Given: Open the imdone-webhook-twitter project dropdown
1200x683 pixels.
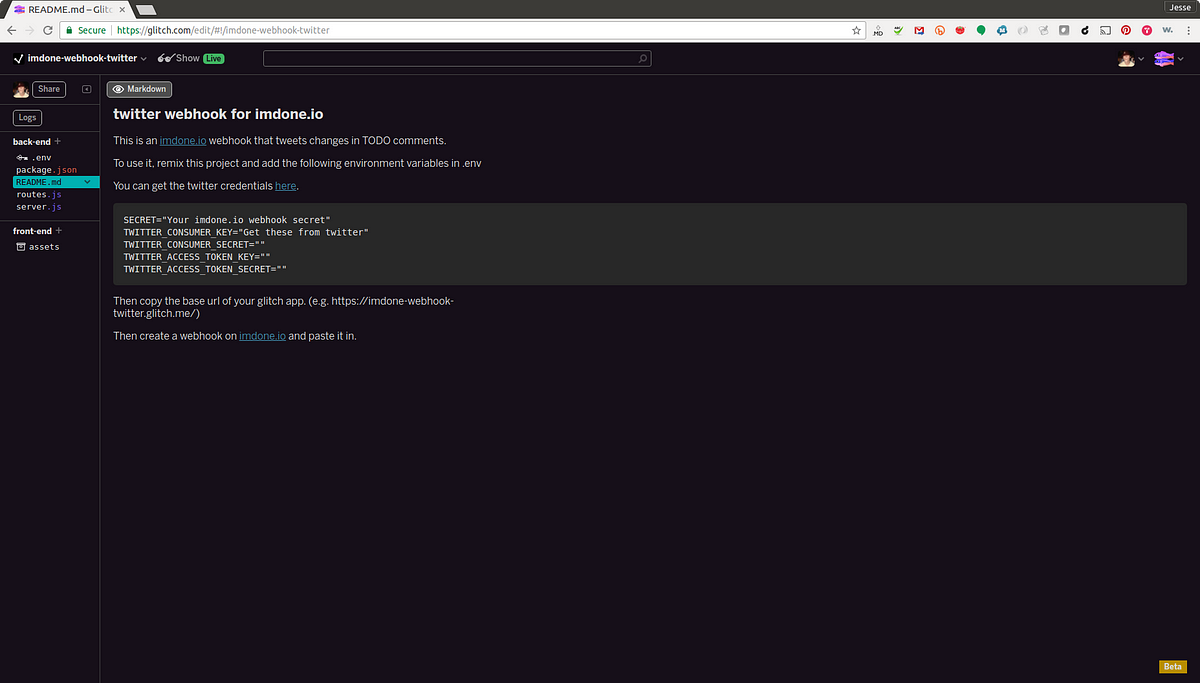Looking at the screenshot, I should [x=80, y=58].
